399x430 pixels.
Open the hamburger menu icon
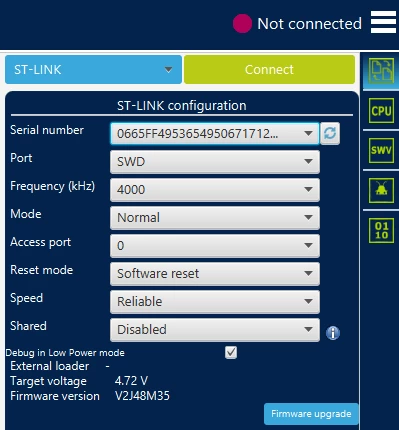[383, 22]
